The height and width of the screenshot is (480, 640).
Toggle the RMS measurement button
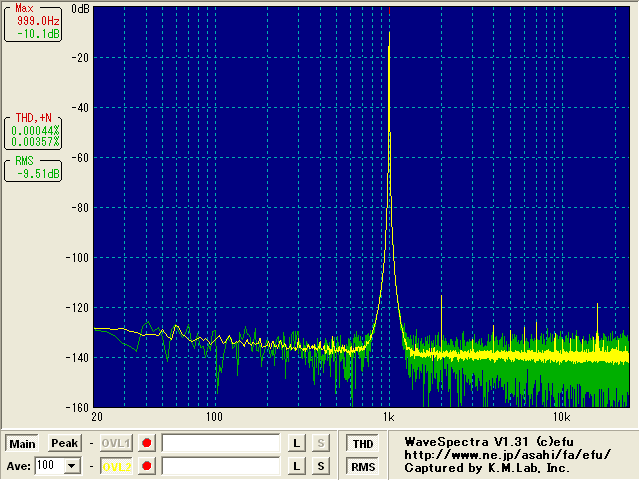pos(363,467)
